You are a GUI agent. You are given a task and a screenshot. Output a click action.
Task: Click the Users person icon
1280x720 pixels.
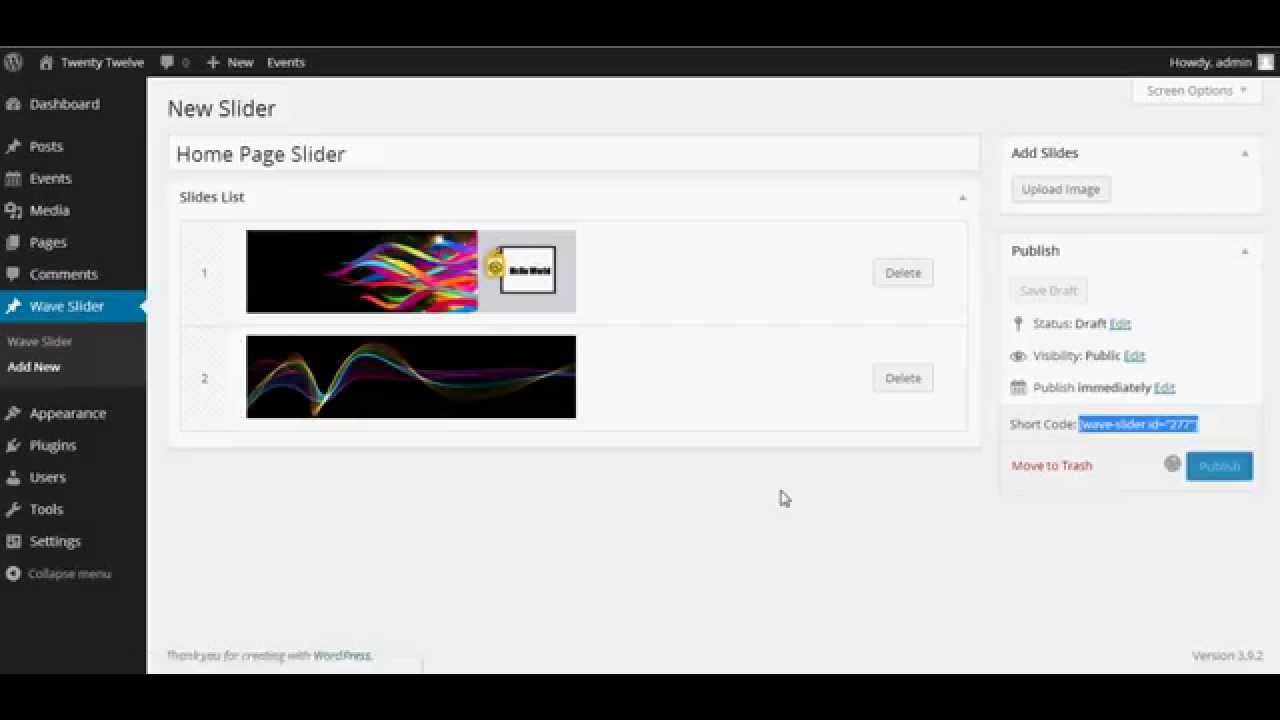(x=13, y=477)
